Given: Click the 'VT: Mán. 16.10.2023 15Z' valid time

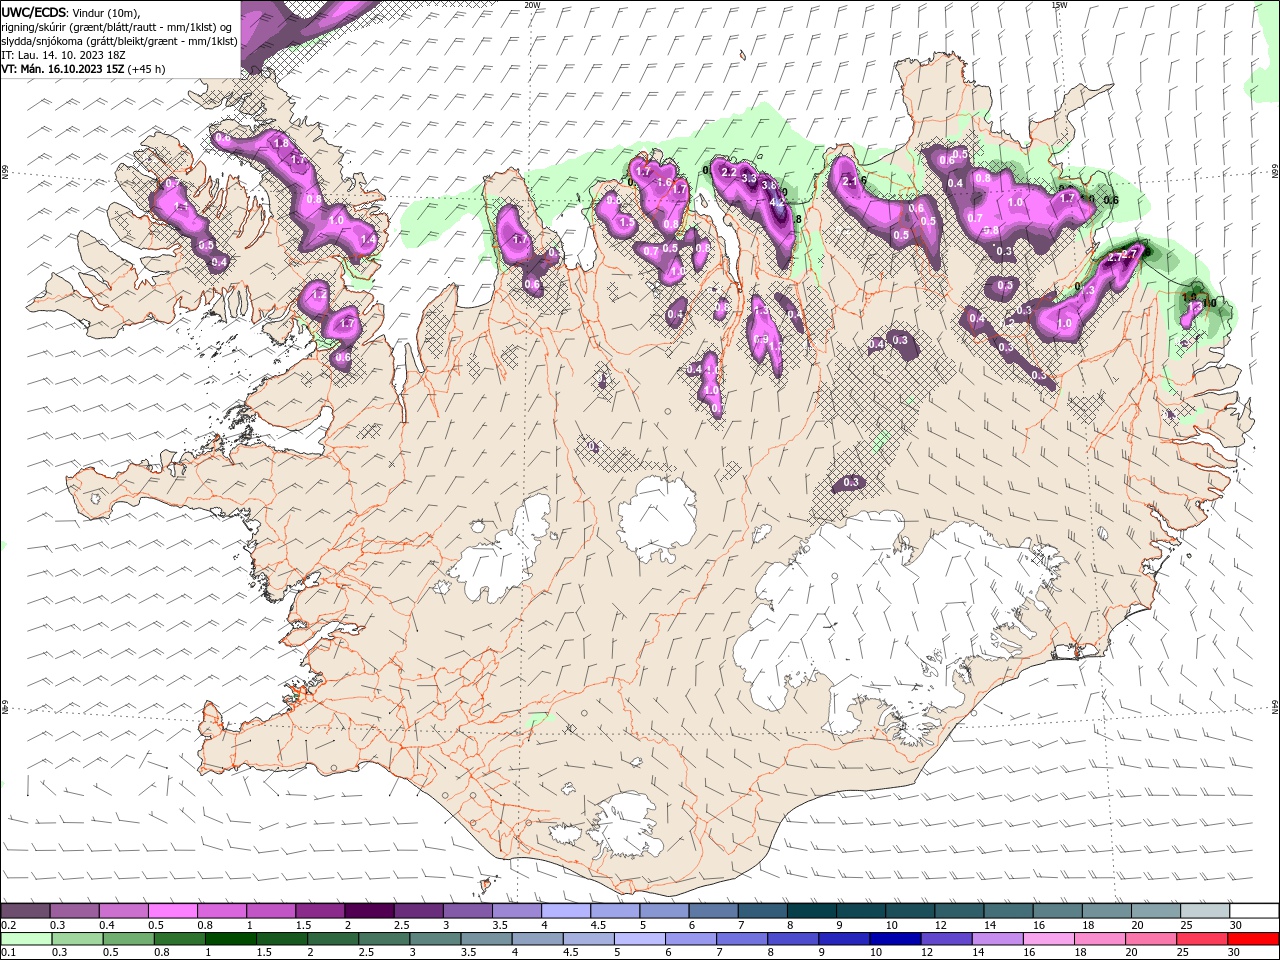Looking at the screenshot, I should coord(63,69).
